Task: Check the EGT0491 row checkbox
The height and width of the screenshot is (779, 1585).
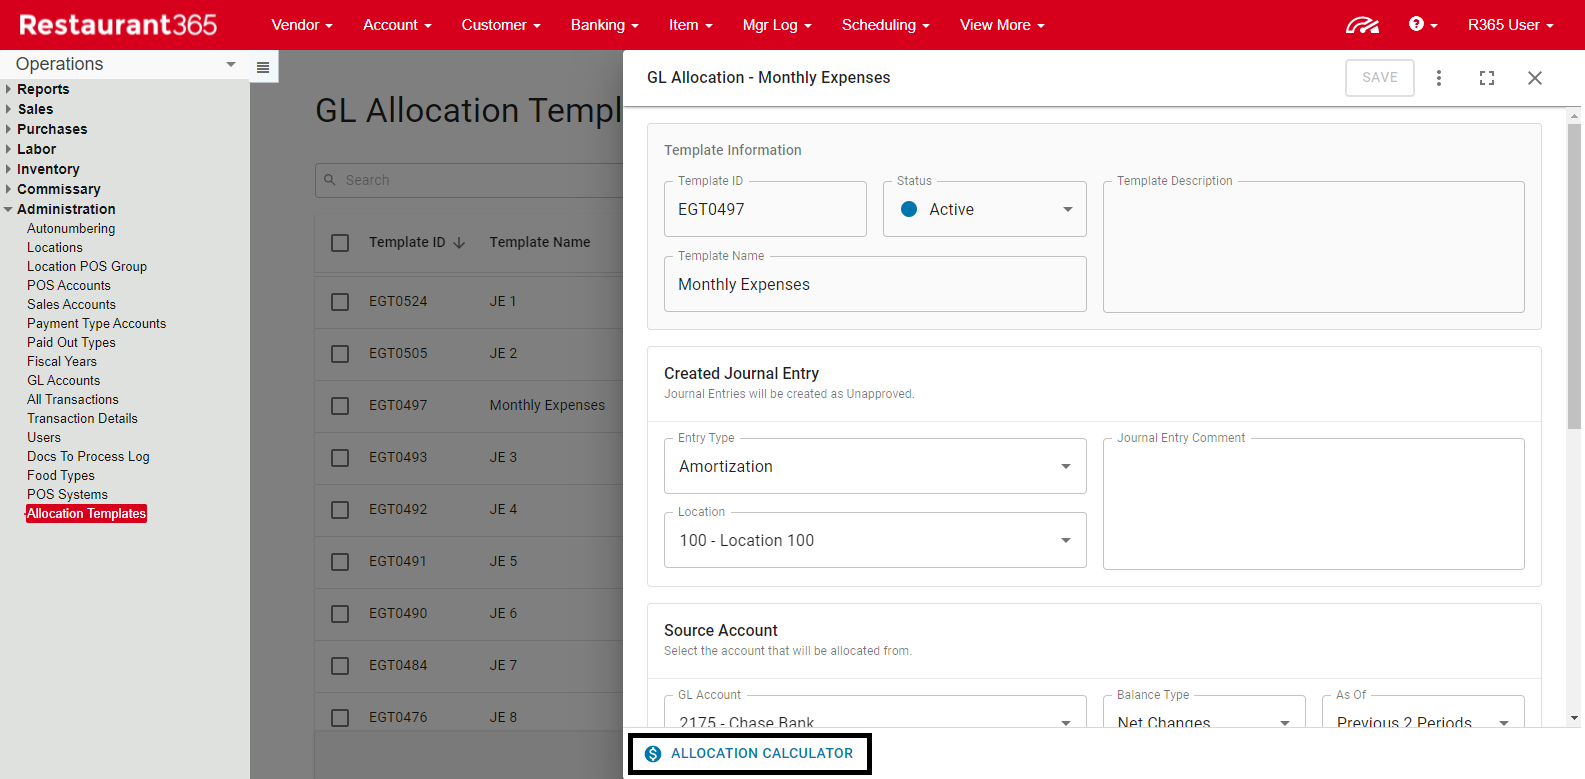Action: (x=340, y=562)
